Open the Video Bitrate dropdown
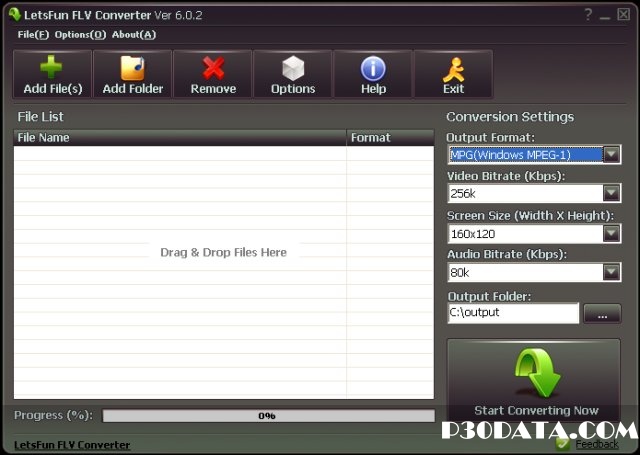 [x=611, y=194]
